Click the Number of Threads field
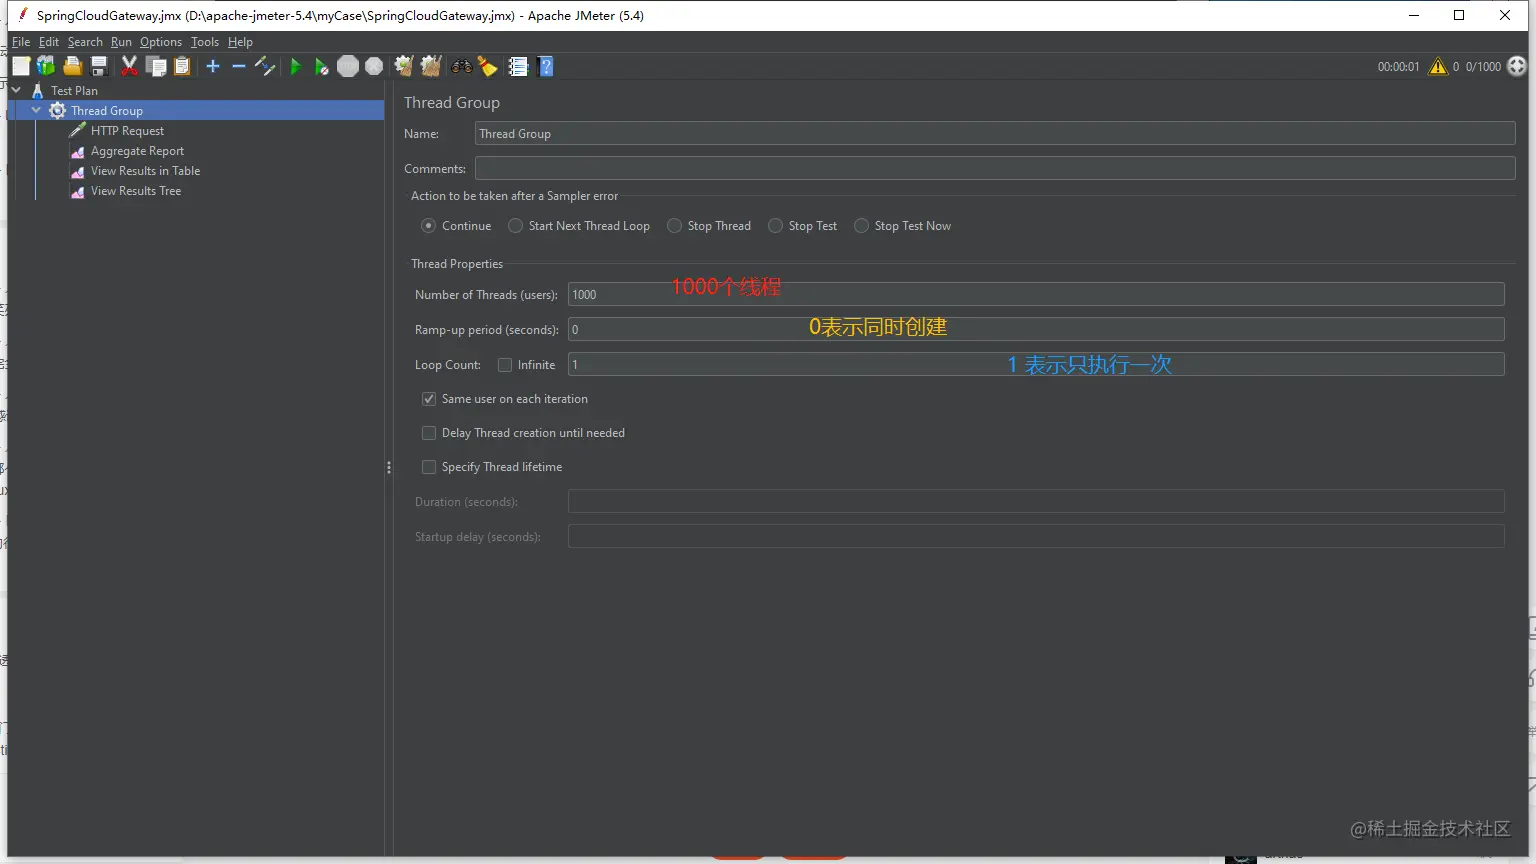Viewport: 1536px width, 864px height. pos(1036,294)
